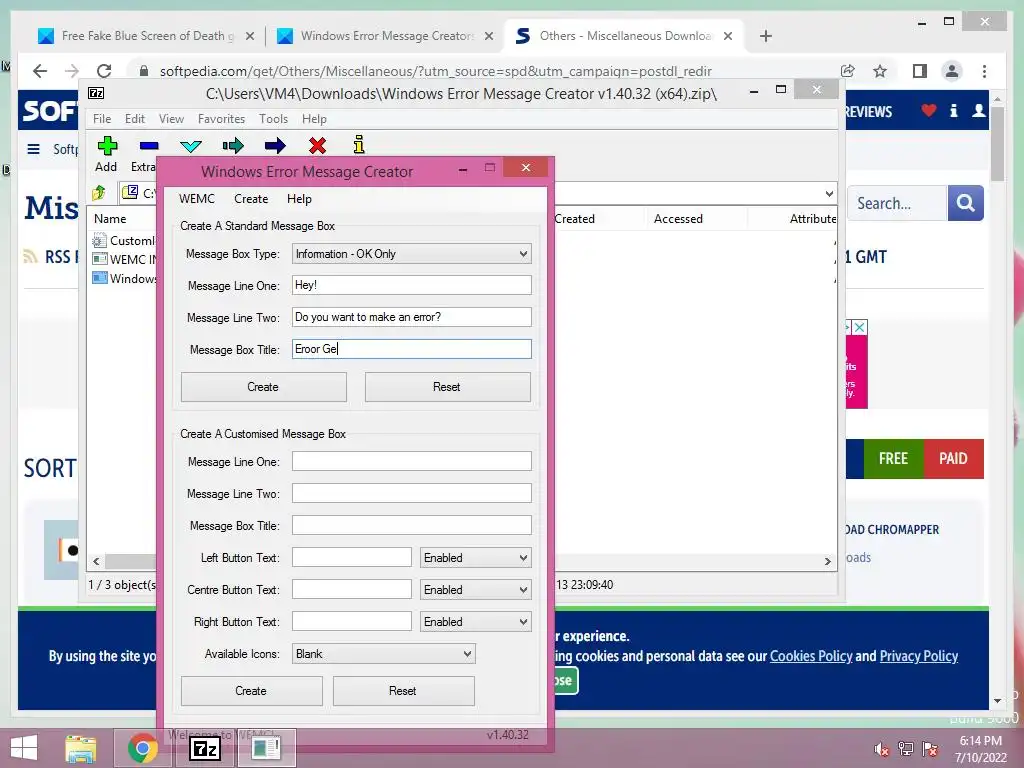Click Softpedia info icon in header
This screenshot has width=1024, height=768.
pyautogui.click(x=954, y=111)
